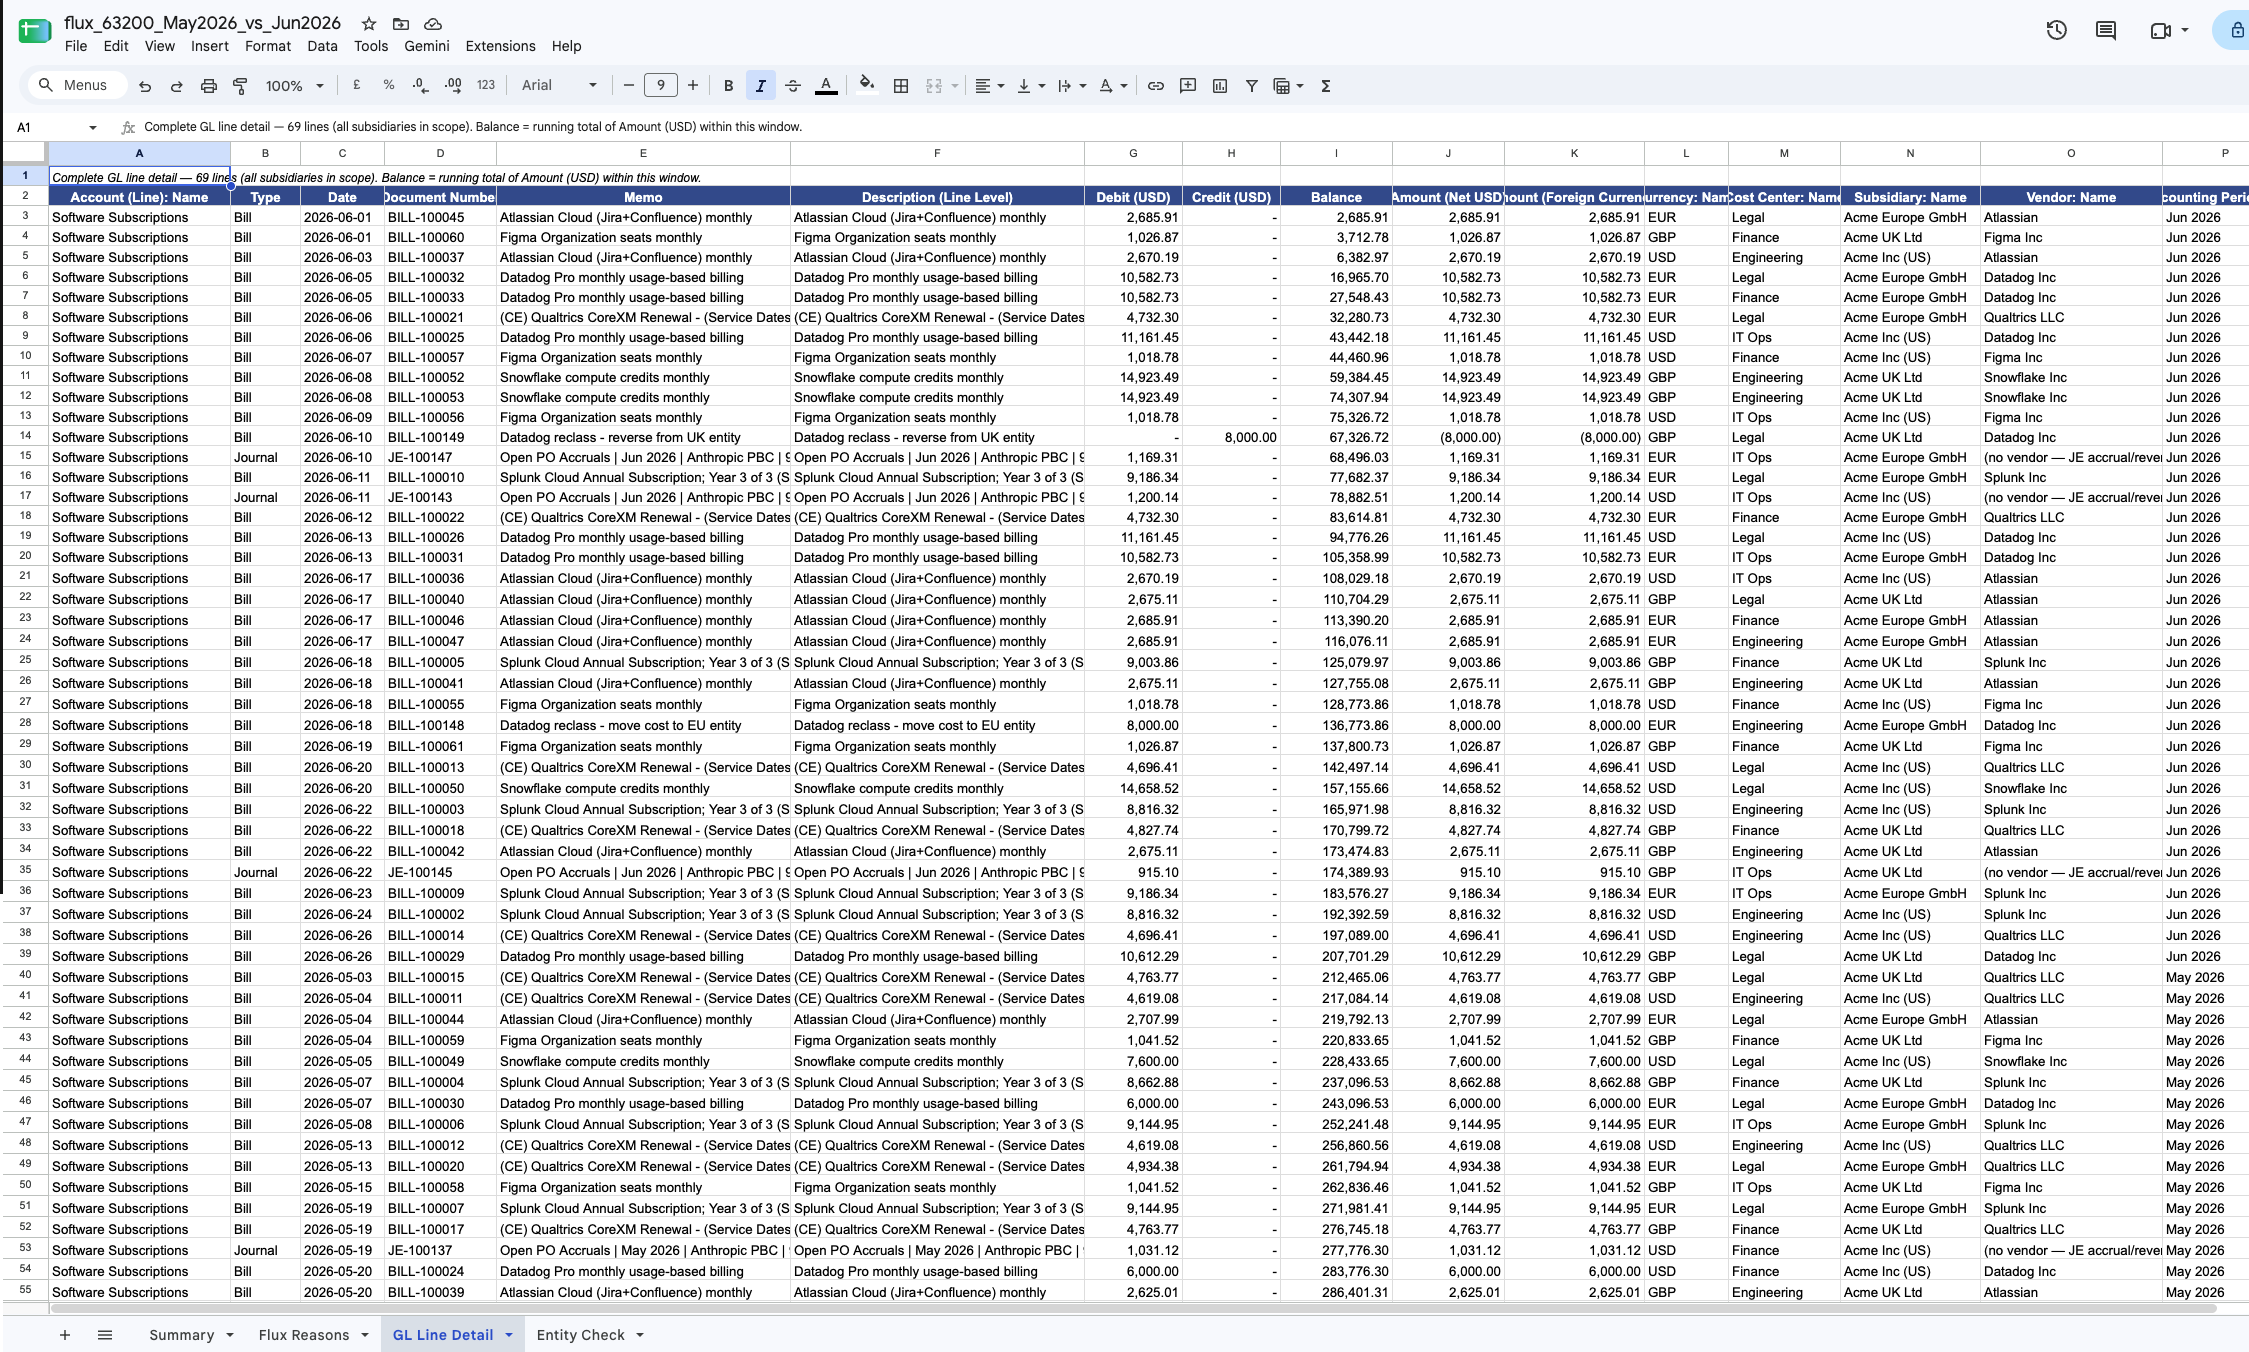Viewport: 2249px width, 1352px height.
Task: Open the document title flux_63200_May2026_vs_Jun2026
Action: coord(203,23)
